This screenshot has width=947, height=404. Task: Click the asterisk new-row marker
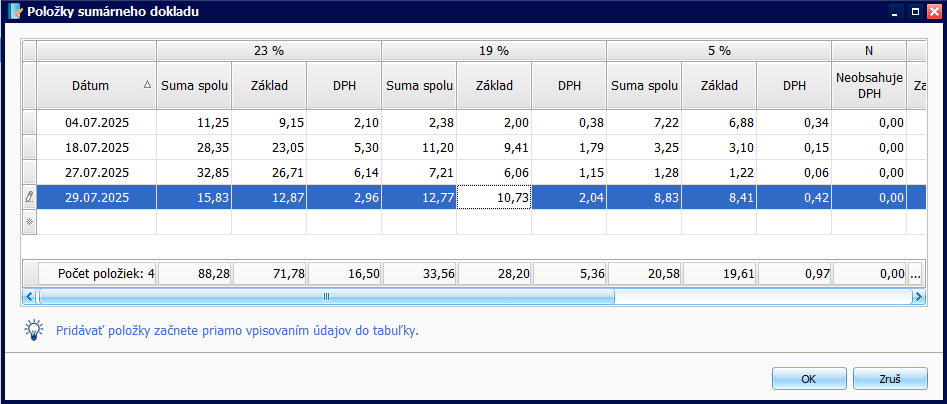(29, 223)
